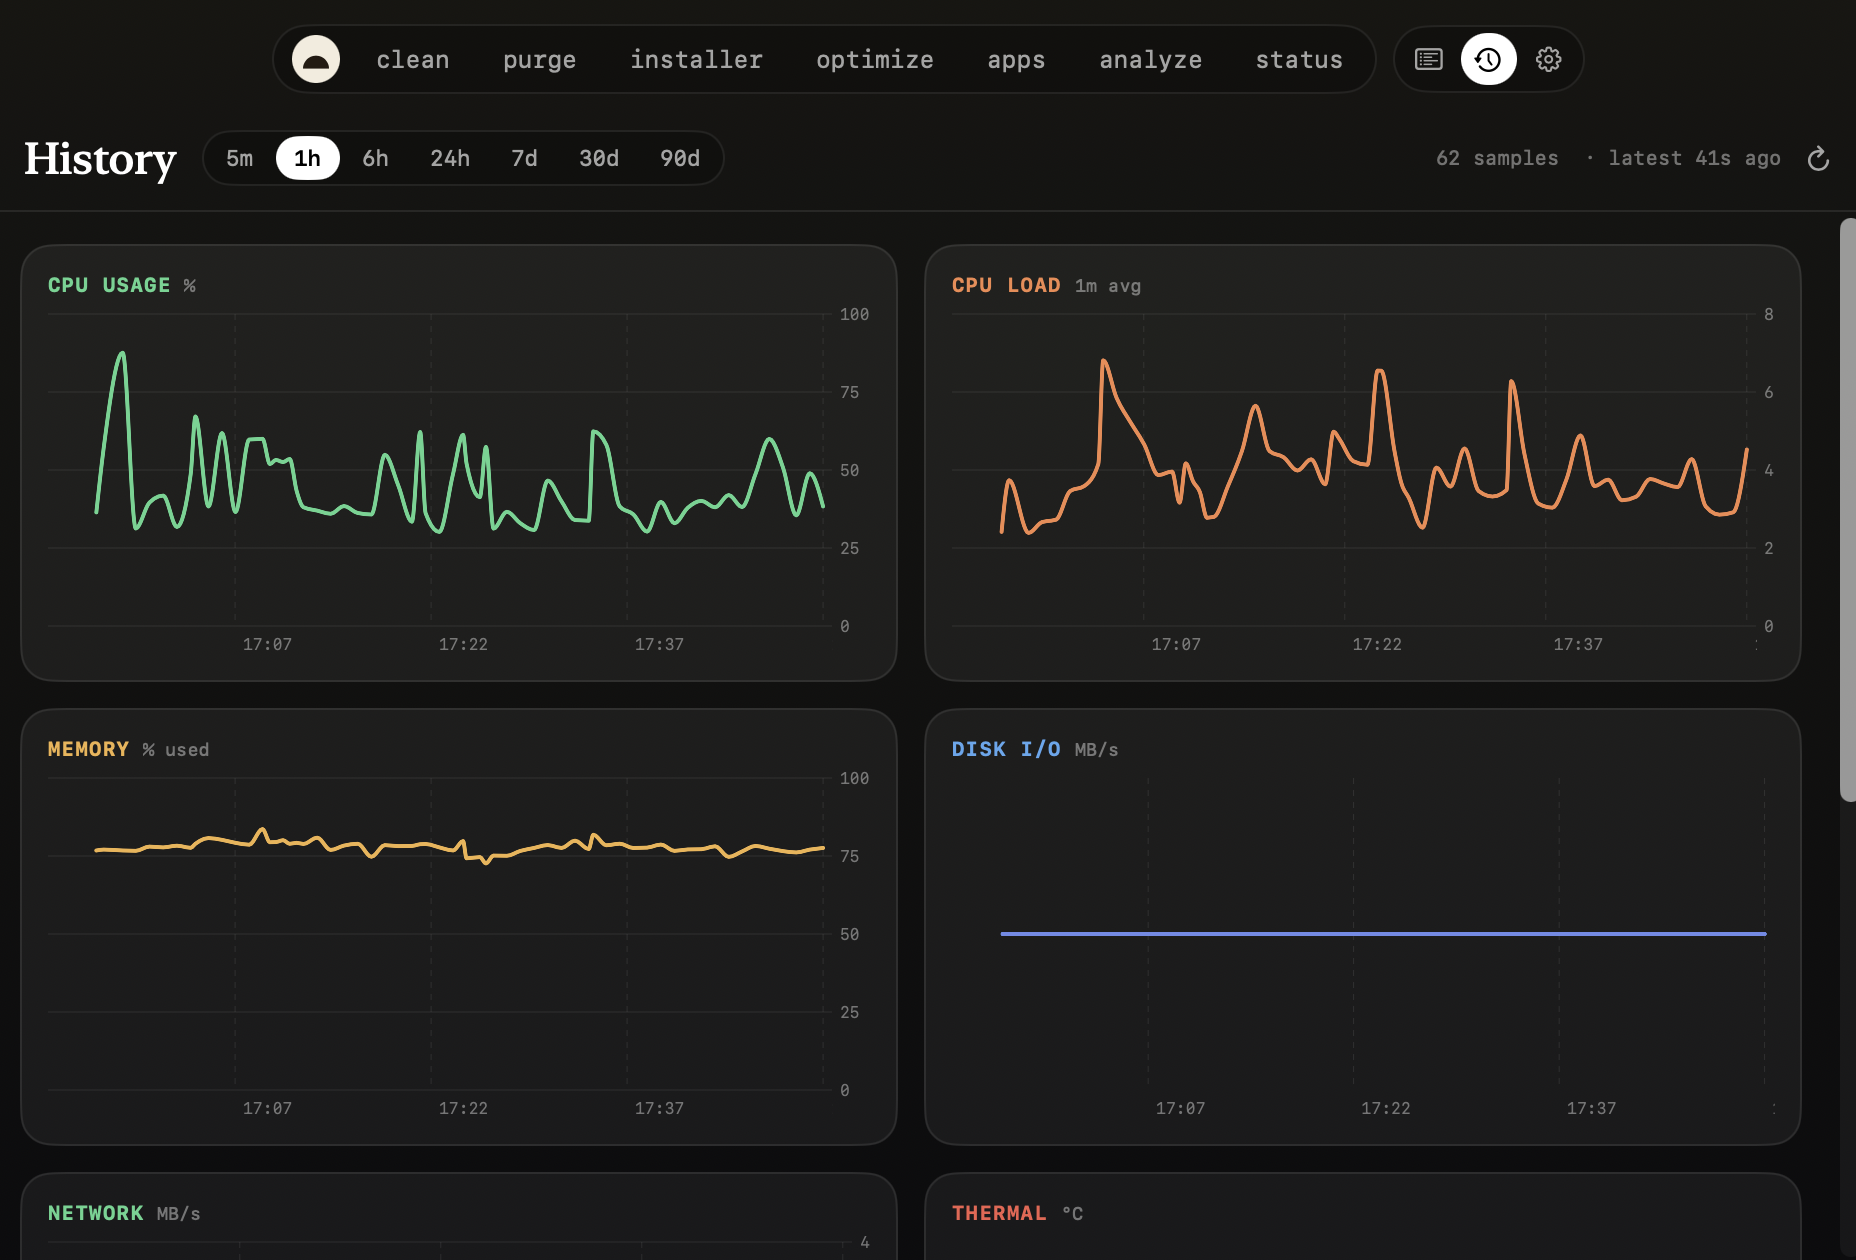This screenshot has height=1260, width=1856.
Task: Select the 7d time range
Action: coord(524,158)
